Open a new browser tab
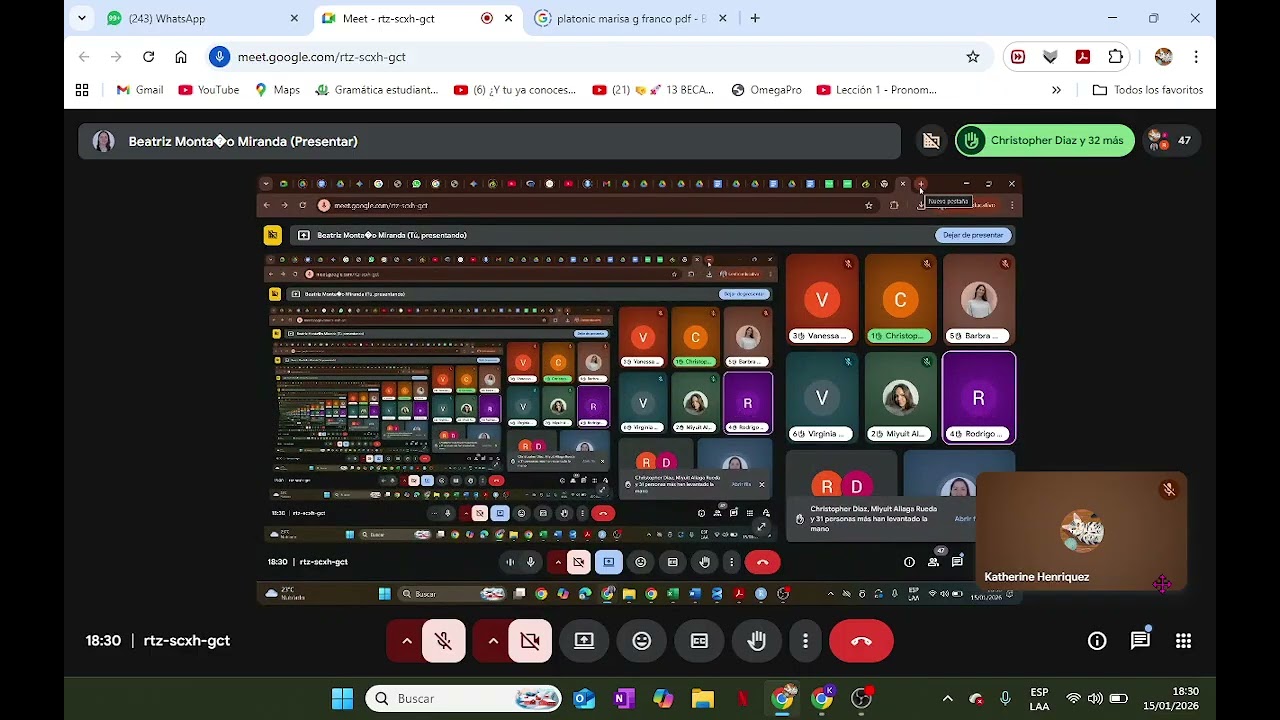 coord(755,18)
